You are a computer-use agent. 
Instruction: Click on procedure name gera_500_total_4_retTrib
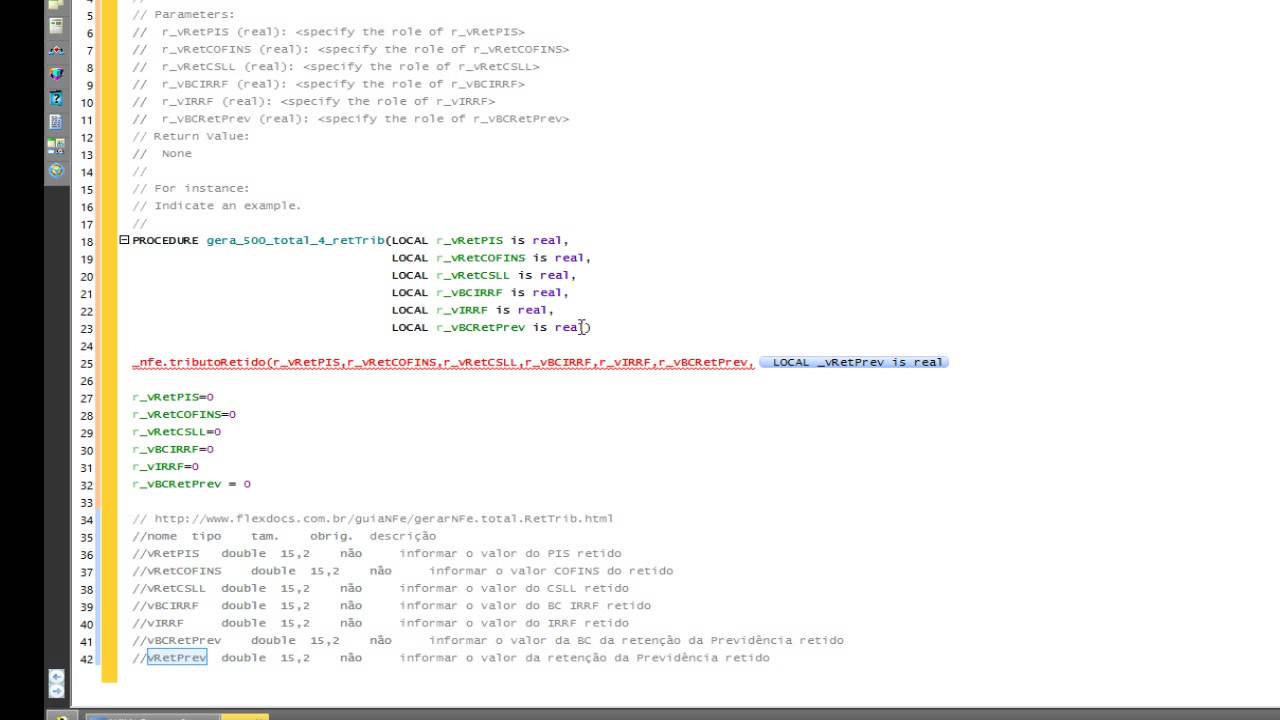pos(295,241)
